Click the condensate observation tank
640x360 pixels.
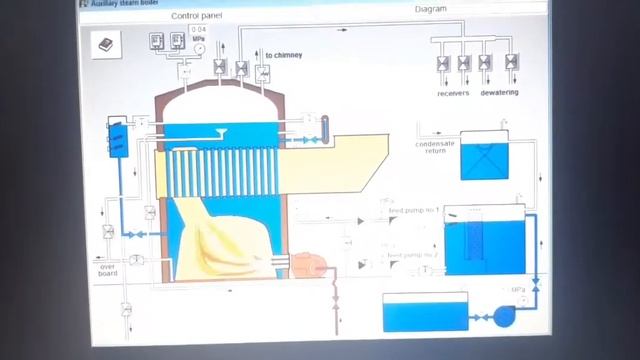coord(484,155)
